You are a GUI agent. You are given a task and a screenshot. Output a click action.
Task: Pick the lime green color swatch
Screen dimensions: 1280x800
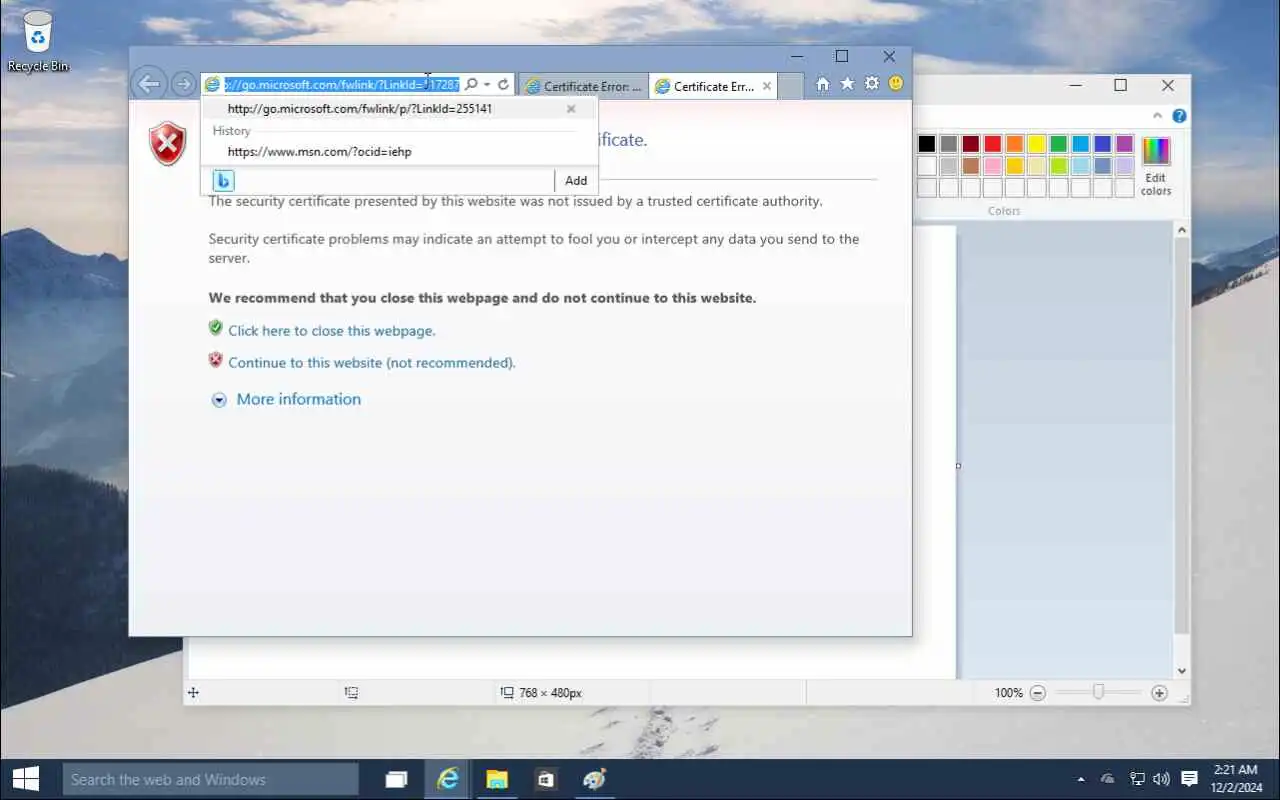pos(1059,166)
